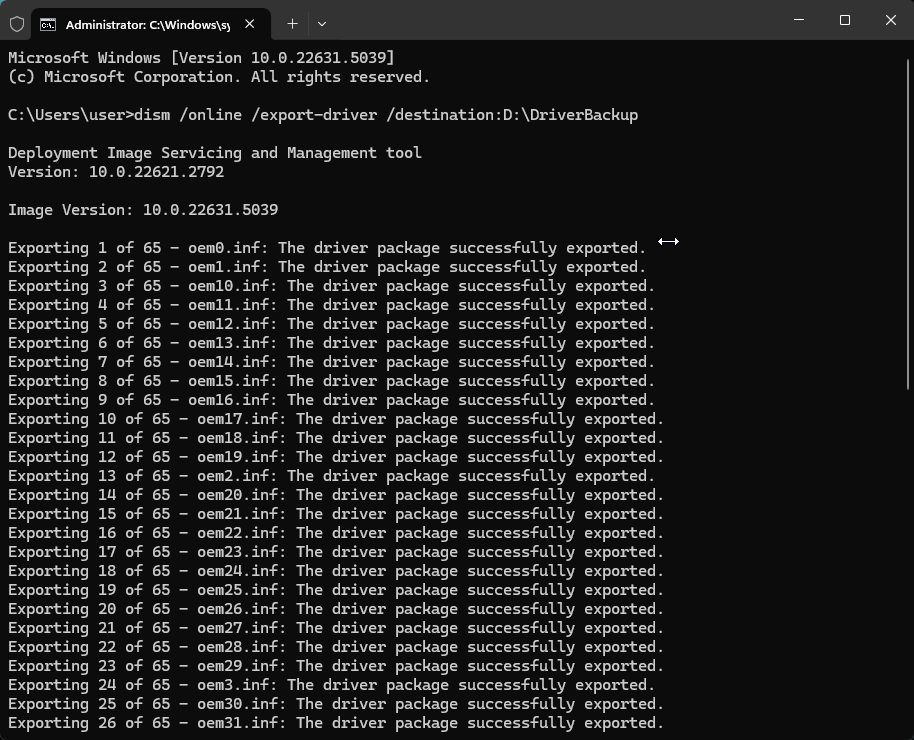914x740 pixels.
Task: Click the dism /export-driver command line
Action: click(x=320, y=114)
